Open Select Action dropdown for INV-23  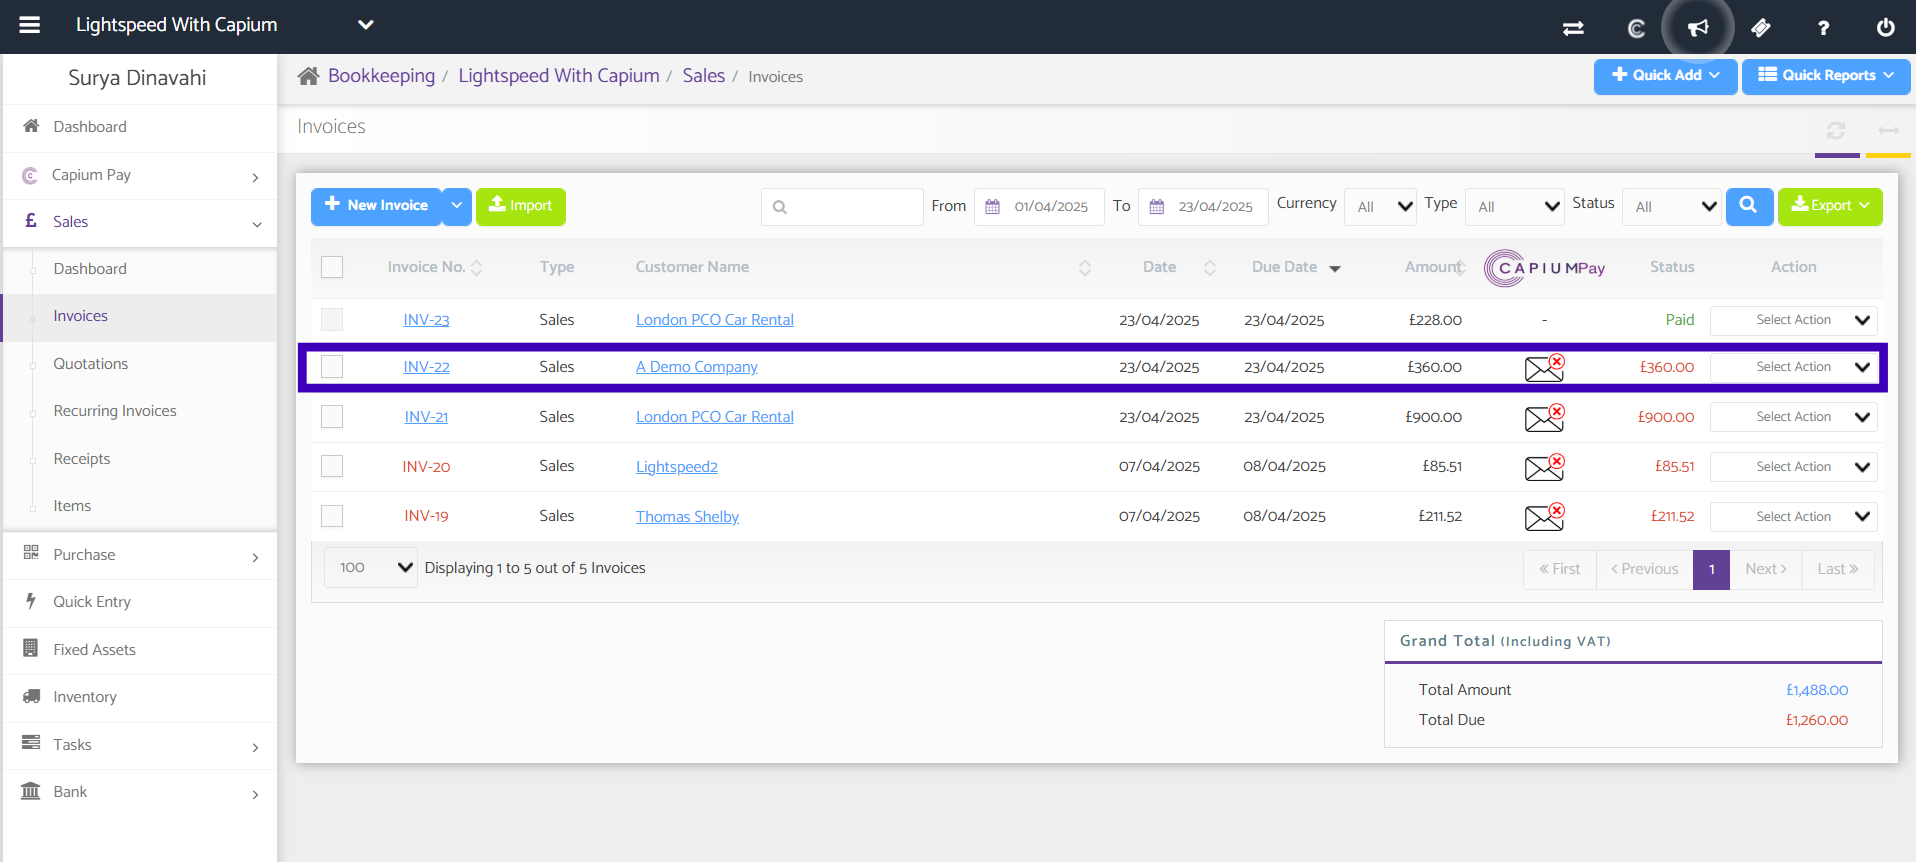coord(1794,320)
